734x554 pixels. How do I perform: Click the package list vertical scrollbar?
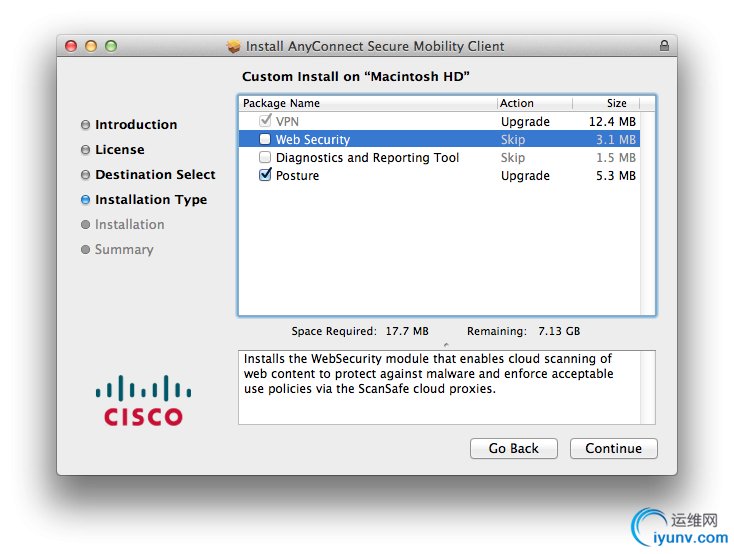click(x=647, y=213)
